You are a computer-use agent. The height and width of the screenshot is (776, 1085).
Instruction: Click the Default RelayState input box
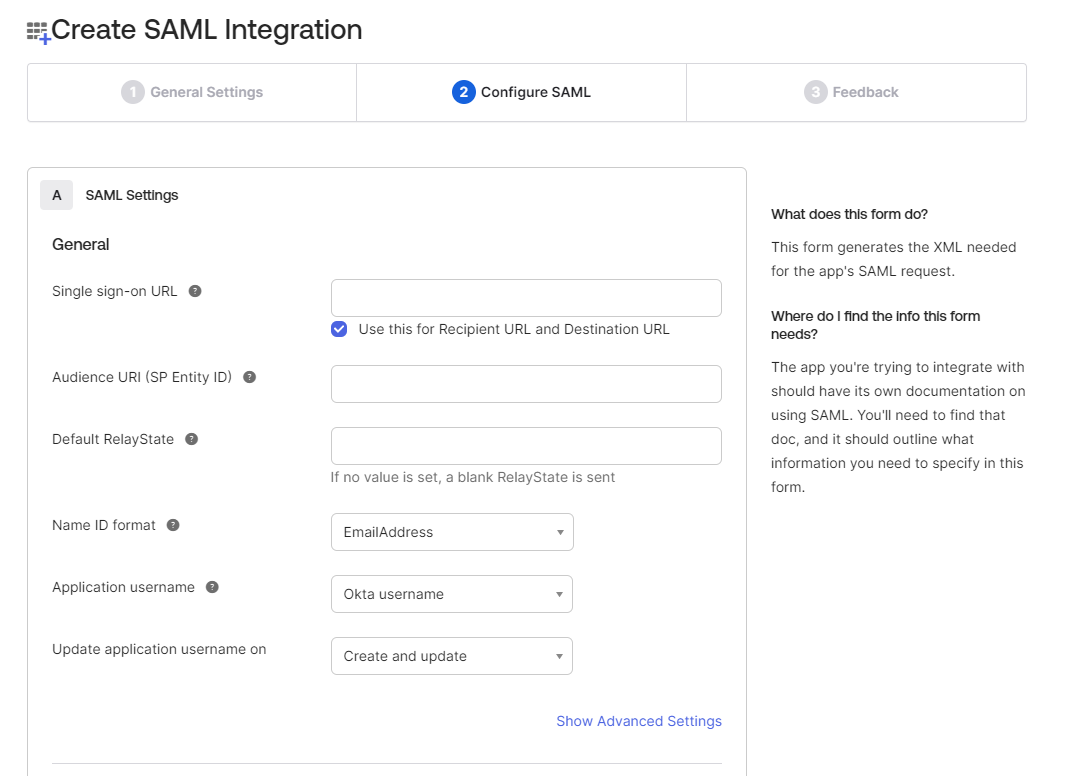tap(527, 446)
